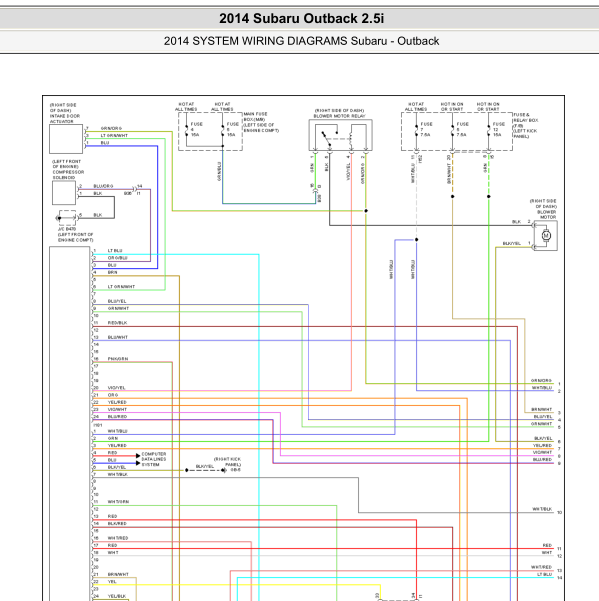Click "VIO/YEL" at left connector pin 20
This screenshot has height=601, width=599.
pyautogui.click(x=117, y=388)
